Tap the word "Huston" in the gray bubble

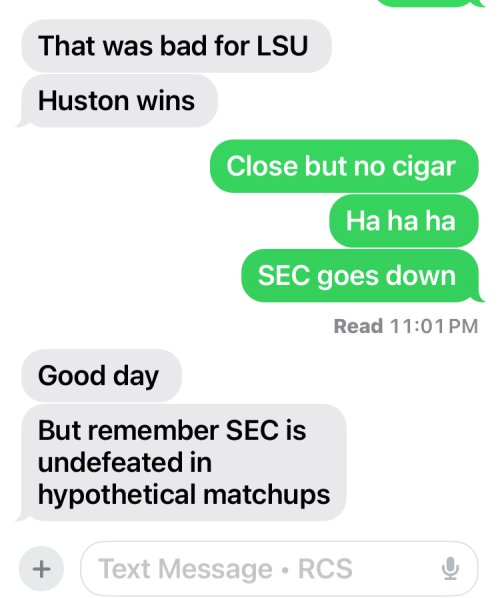tap(84, 101)
